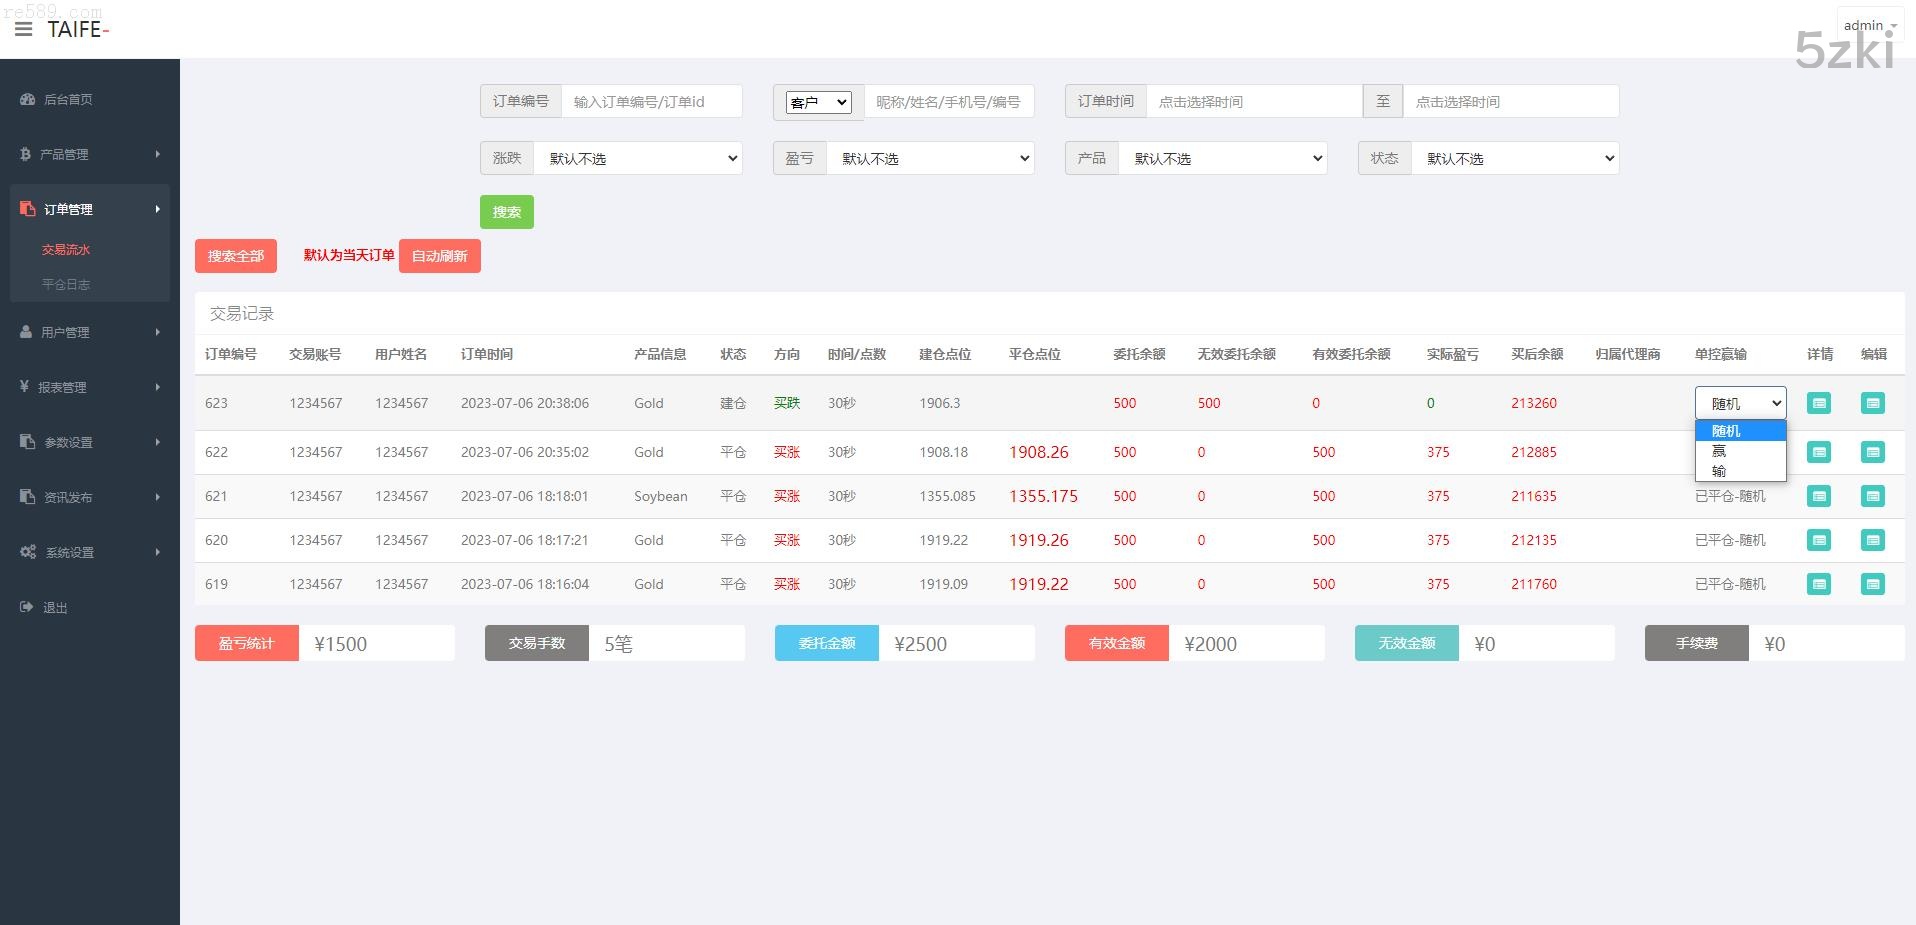Image resolution: width=1916 pixels, height=925 pixels.
Task: Click edit icon for order 623
Action: (1872, 403)
